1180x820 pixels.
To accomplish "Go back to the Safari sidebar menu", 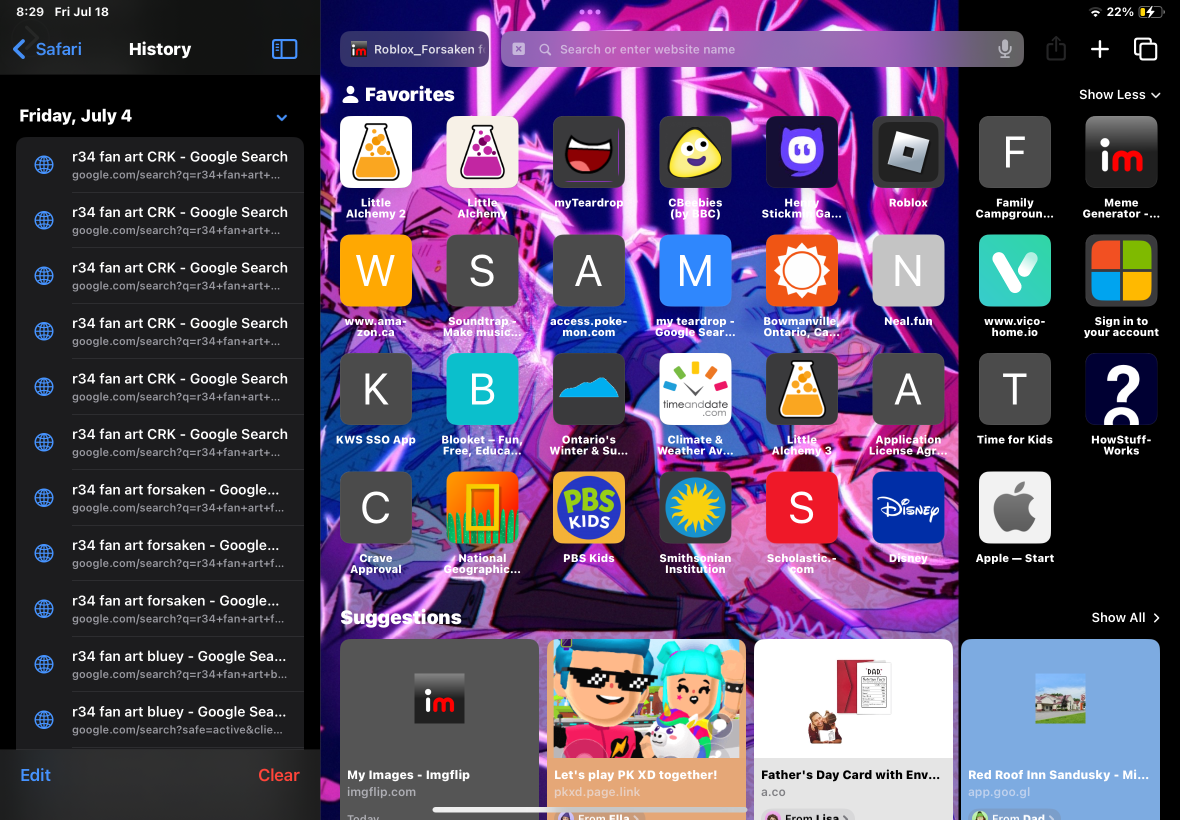I will coord(47,49).
